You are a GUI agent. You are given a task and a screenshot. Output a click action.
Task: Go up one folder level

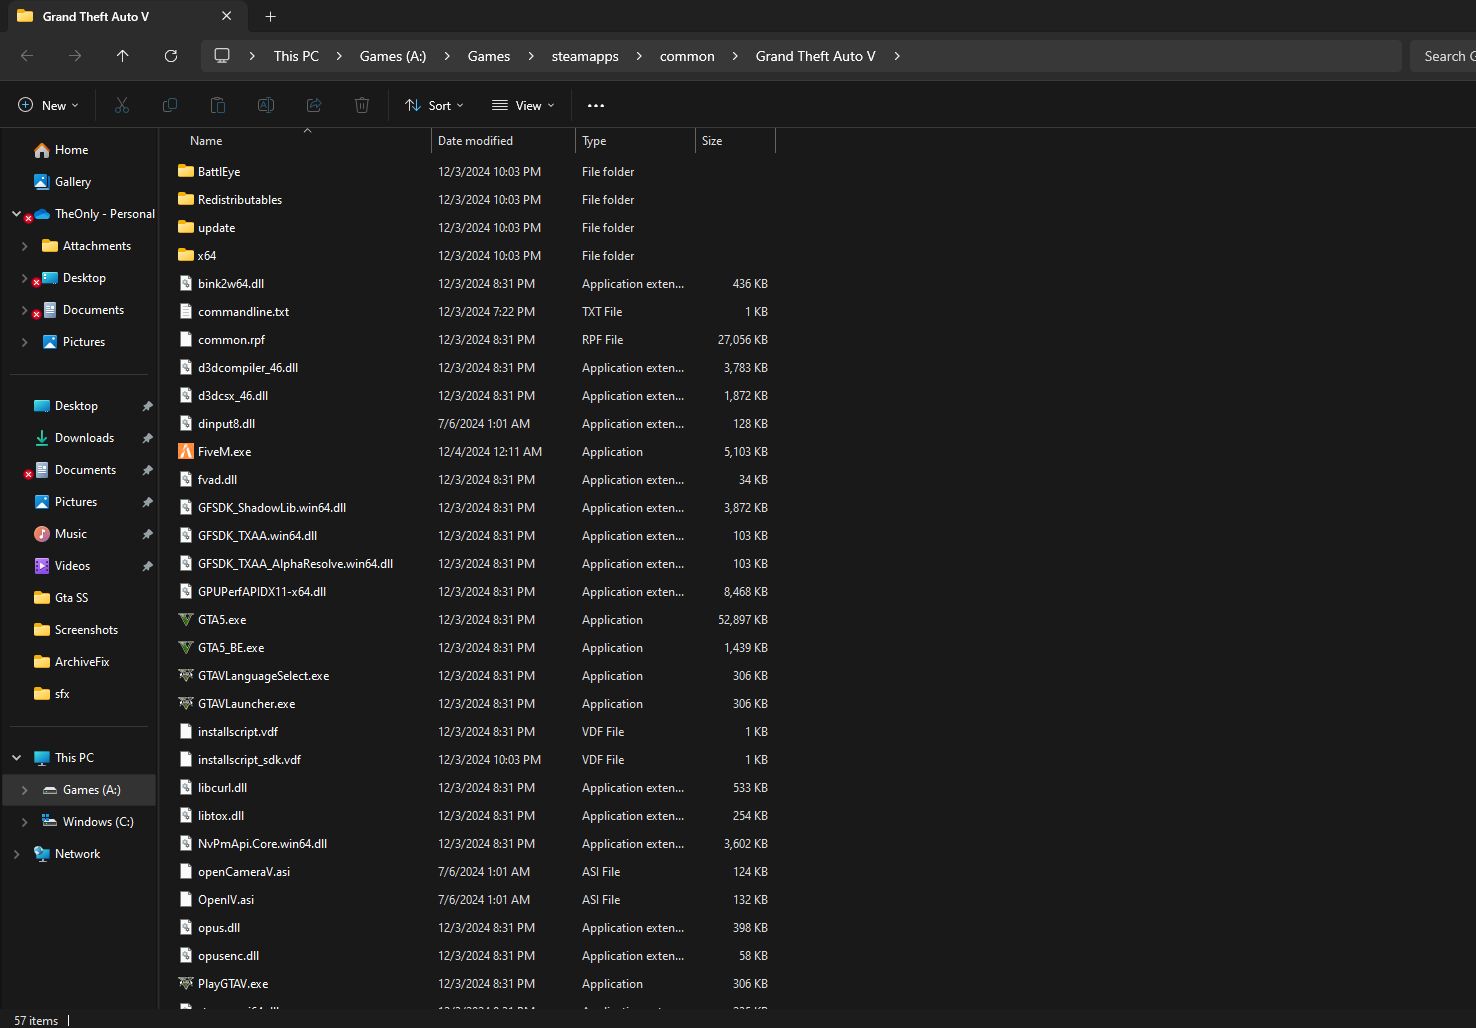(123, 56)
